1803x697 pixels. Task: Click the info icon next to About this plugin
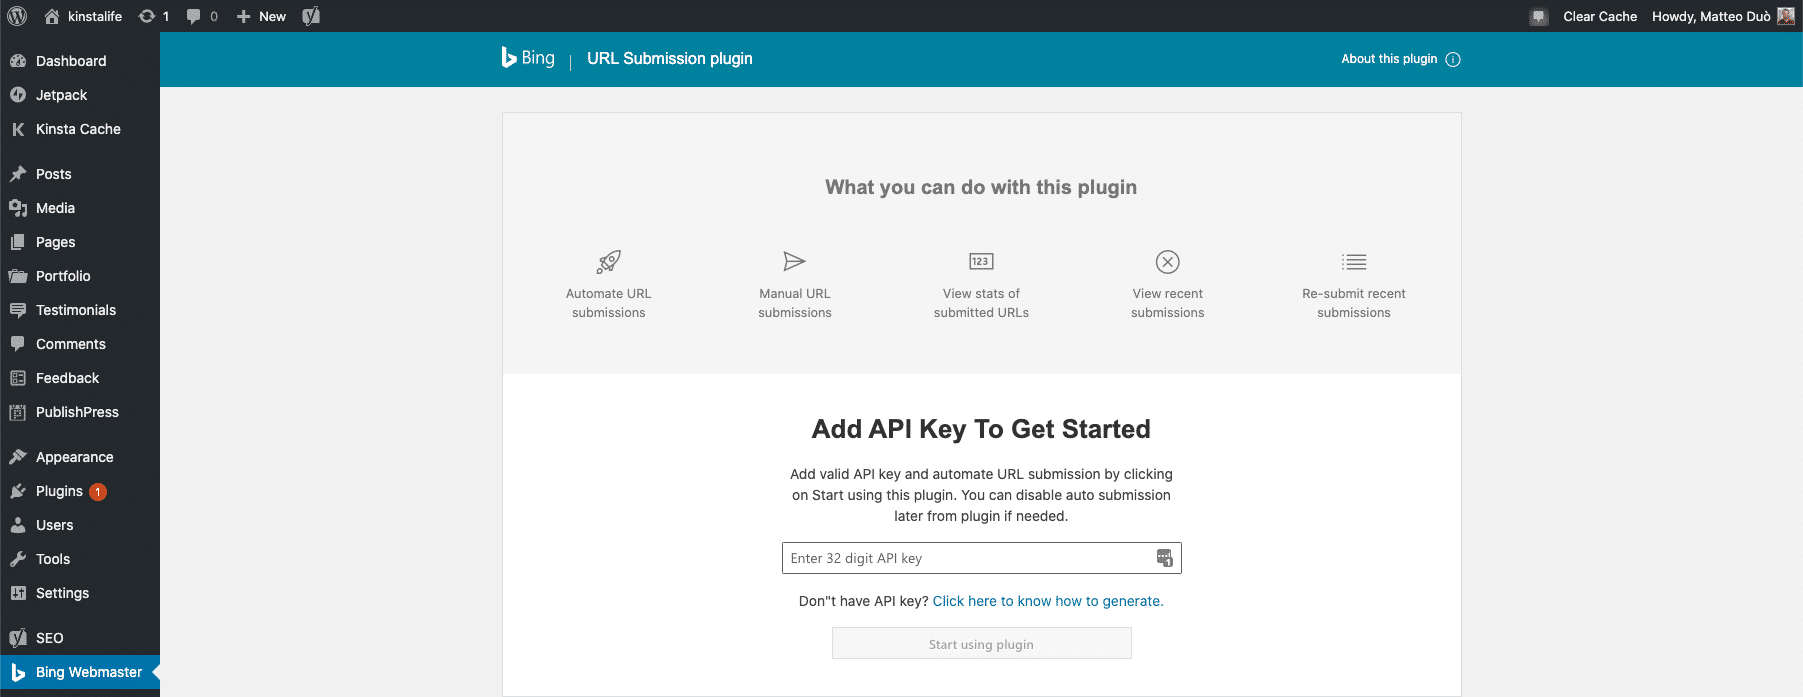(1452, 58)
